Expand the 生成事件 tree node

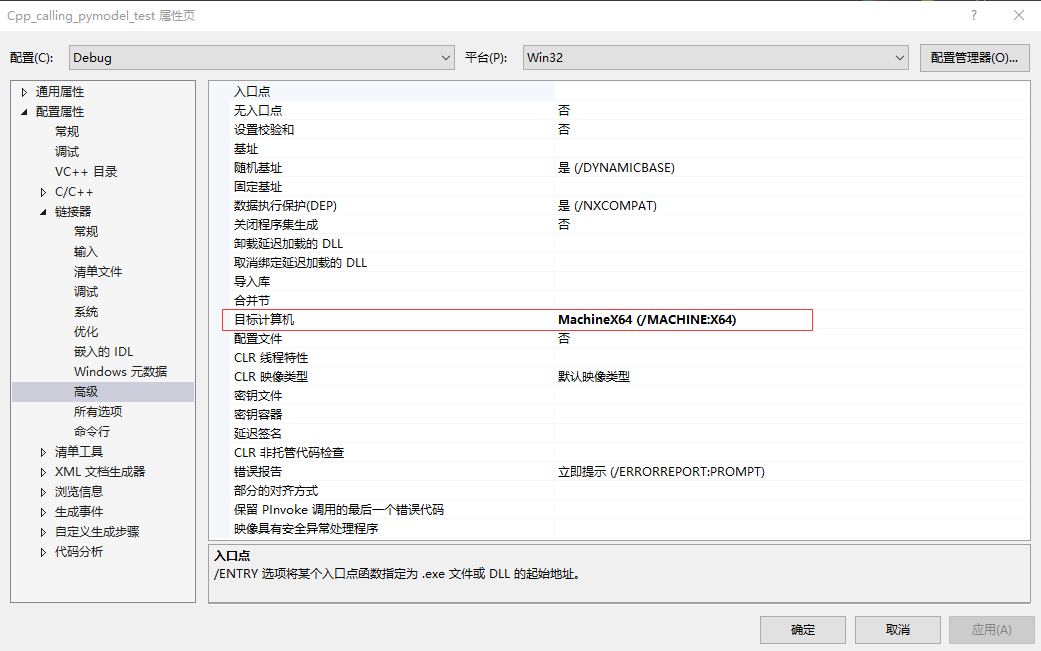(43, 512)
